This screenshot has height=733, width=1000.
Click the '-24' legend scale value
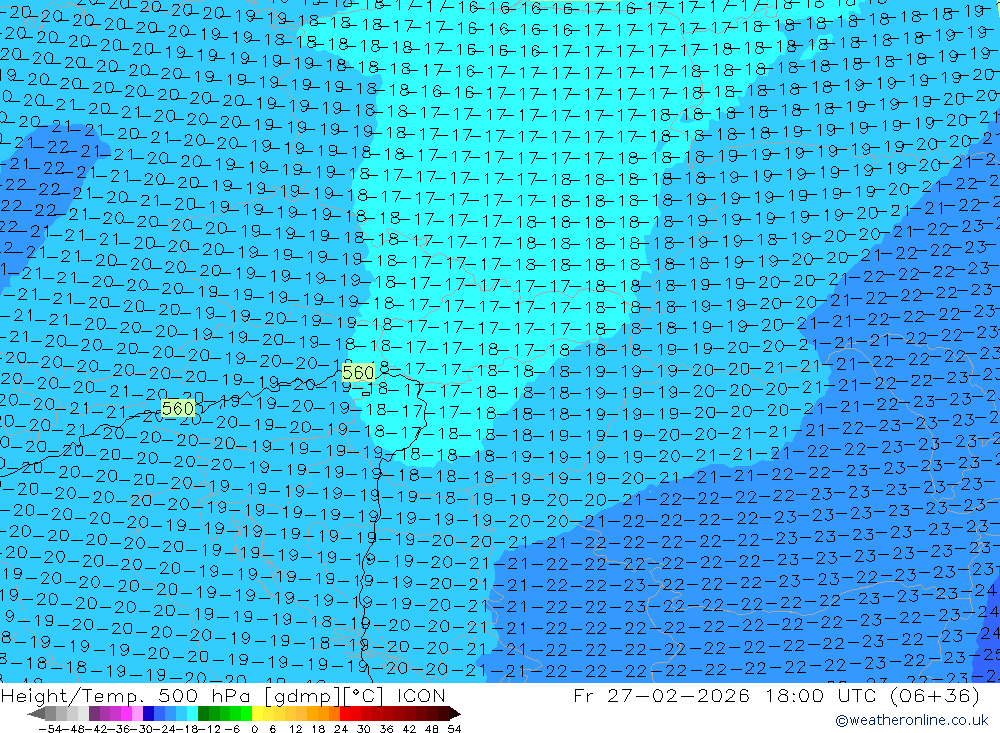(163, 729)
